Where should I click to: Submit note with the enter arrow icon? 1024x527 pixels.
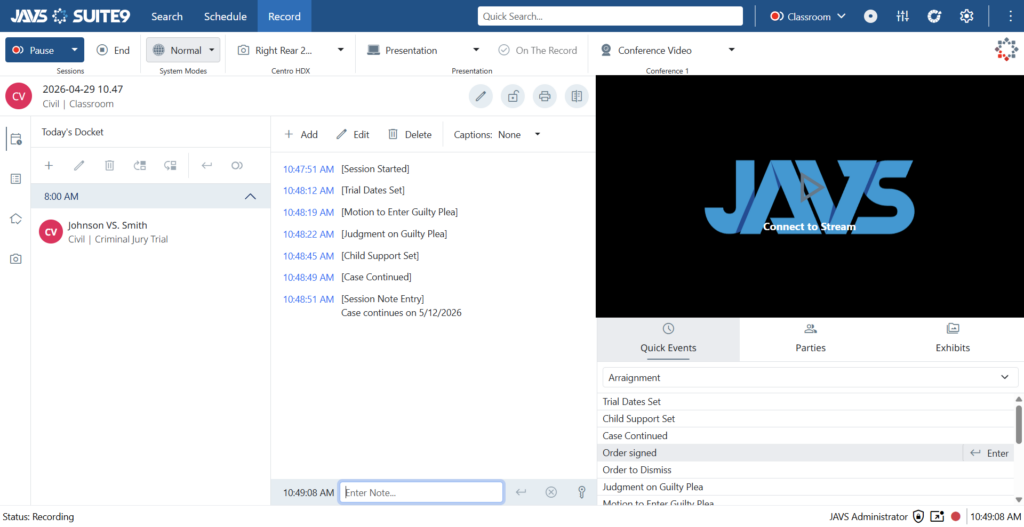520,492
